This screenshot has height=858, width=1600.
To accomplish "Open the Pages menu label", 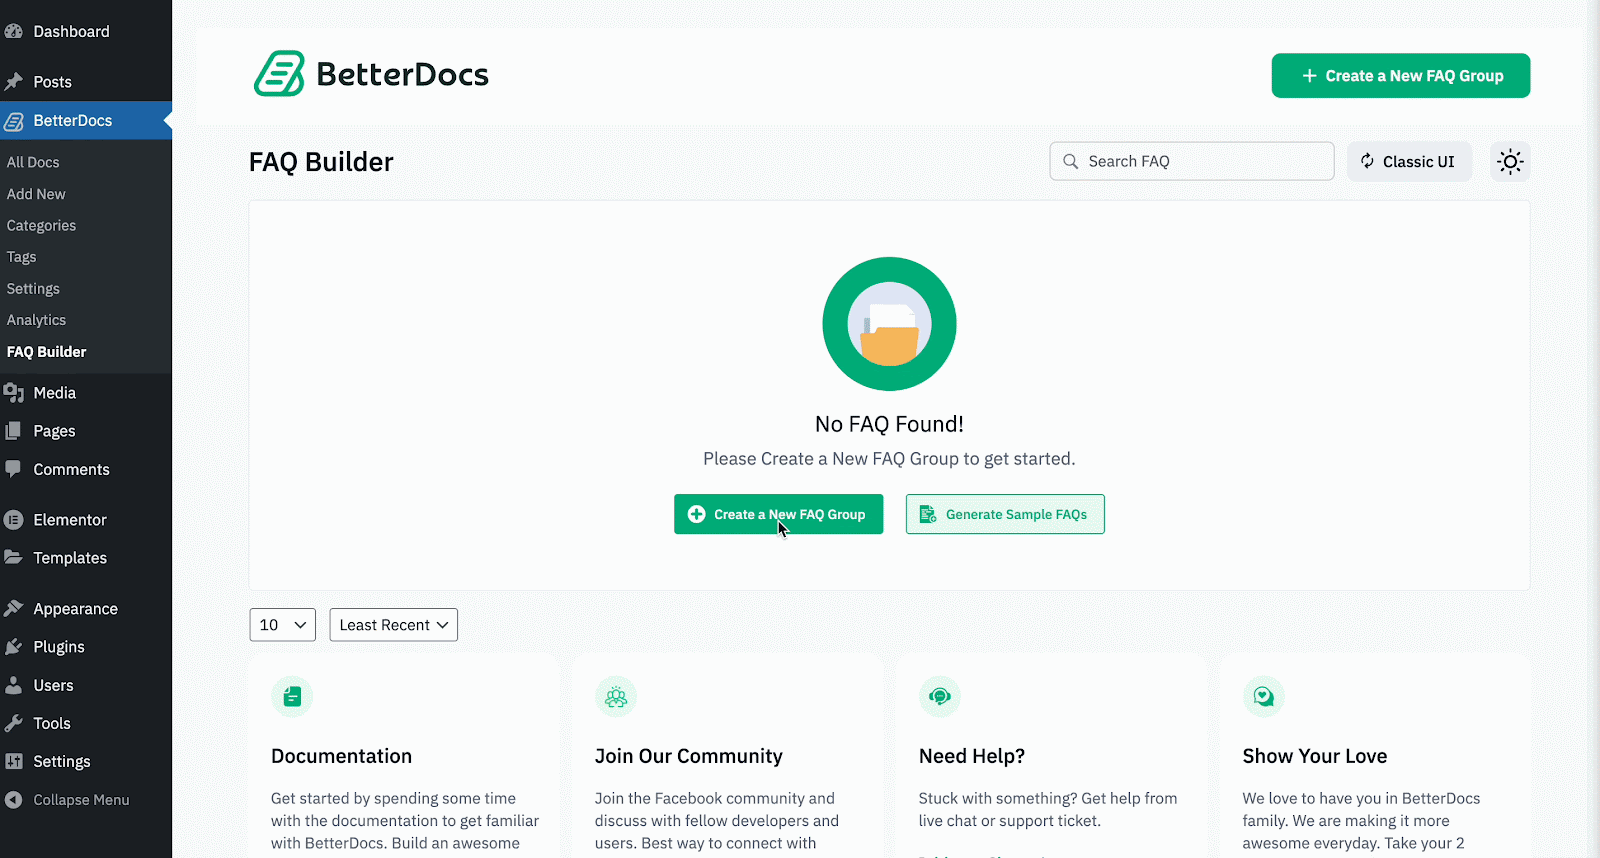I will [55, 431].
